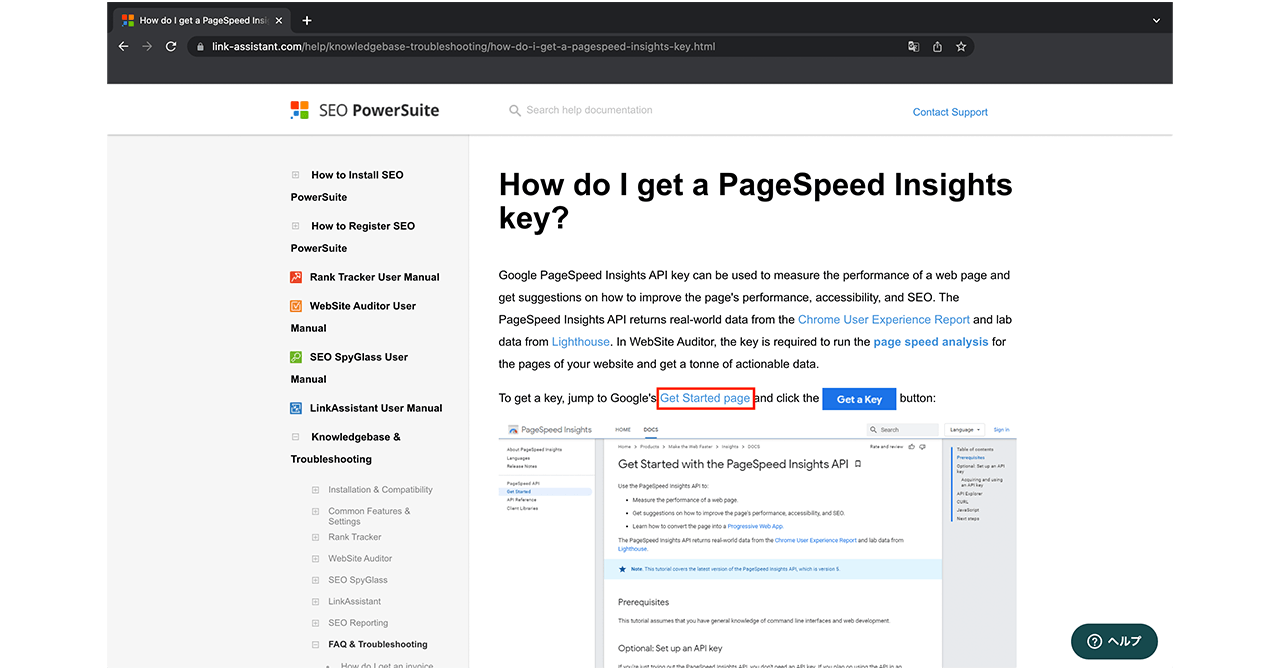Open Rank Tracker User Manual

pos(374,277)
